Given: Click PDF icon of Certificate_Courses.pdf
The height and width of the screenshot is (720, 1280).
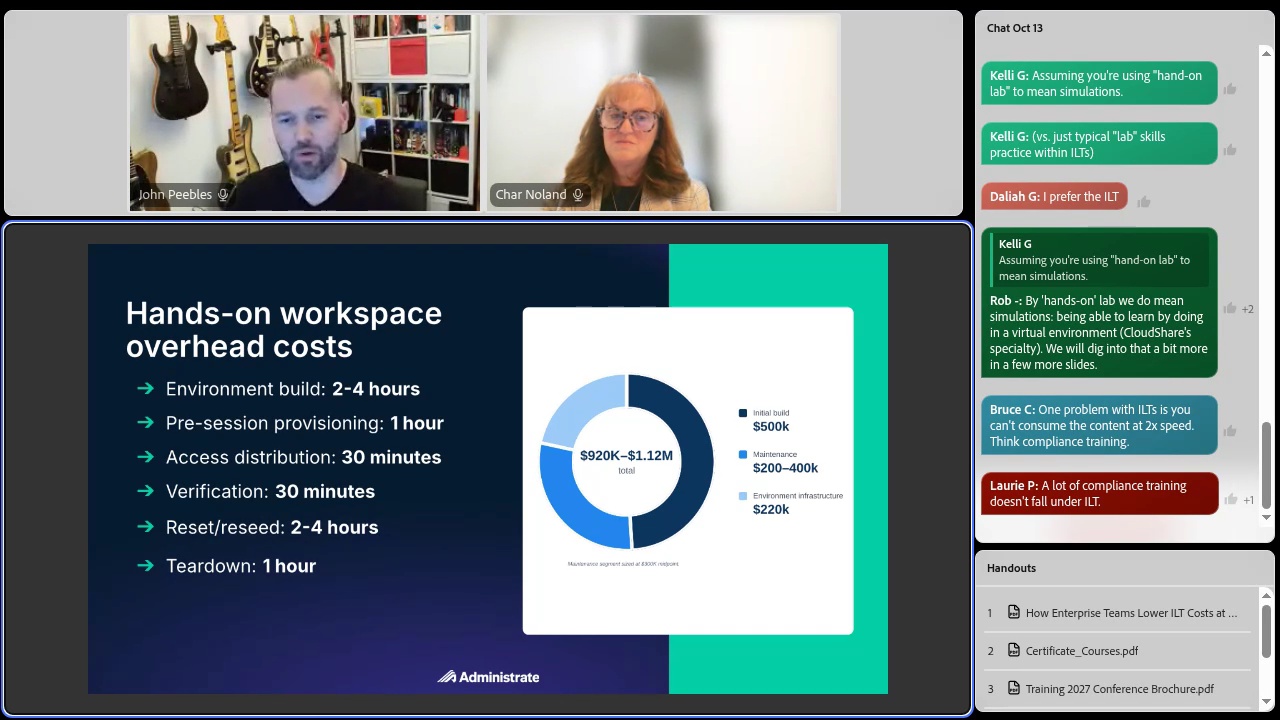Looking at the screenshot, I should click(1014, 651).
